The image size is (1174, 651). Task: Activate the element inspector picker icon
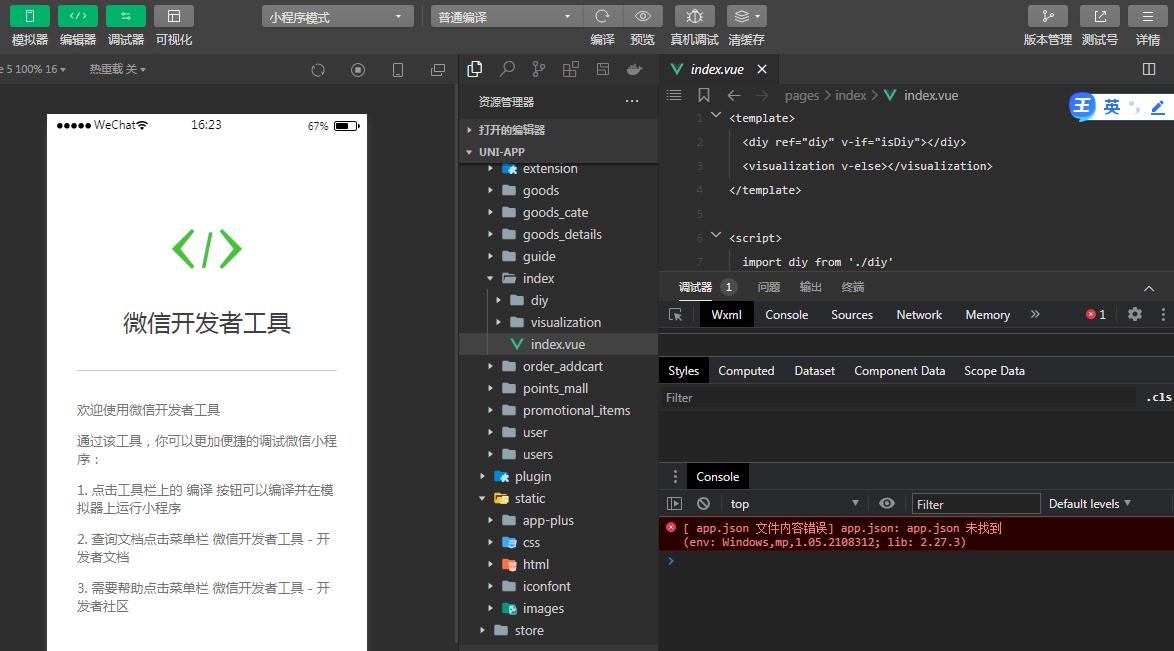coord(675,315)
